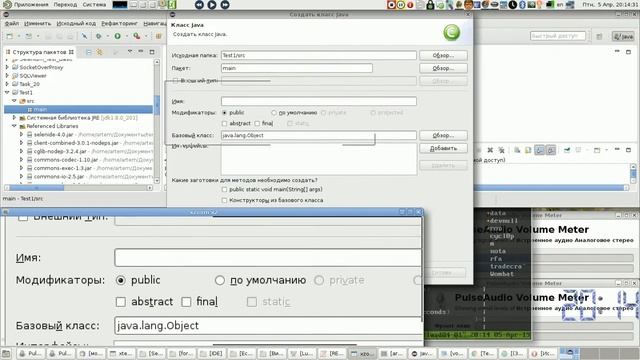Click package explorer scrollbar down arrow
The image size is (640, 360).
[x=157, y=180]
